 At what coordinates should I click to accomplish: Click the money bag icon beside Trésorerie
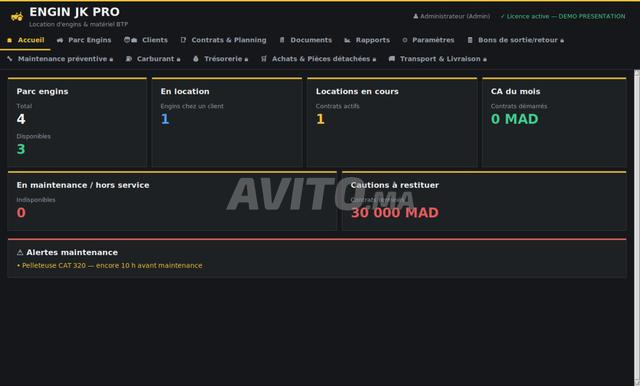[x=196, y=59]
